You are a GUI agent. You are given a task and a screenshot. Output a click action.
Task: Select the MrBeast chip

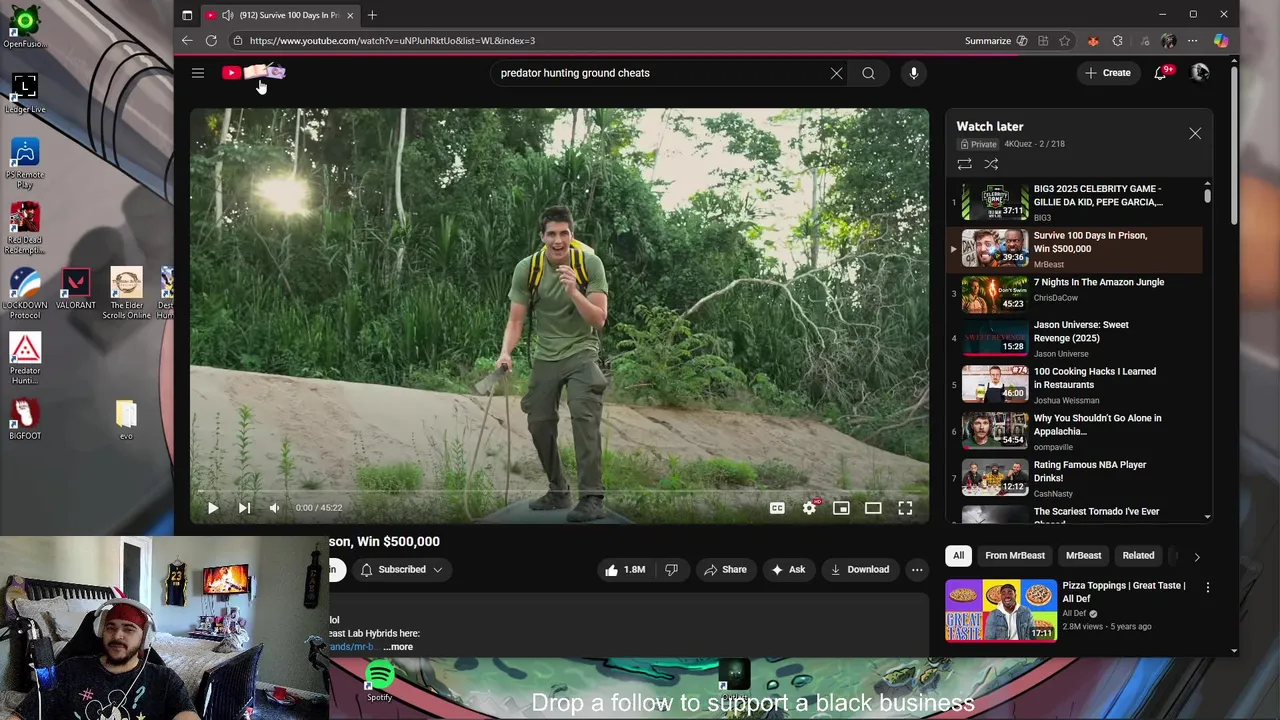coord(1083,556)
